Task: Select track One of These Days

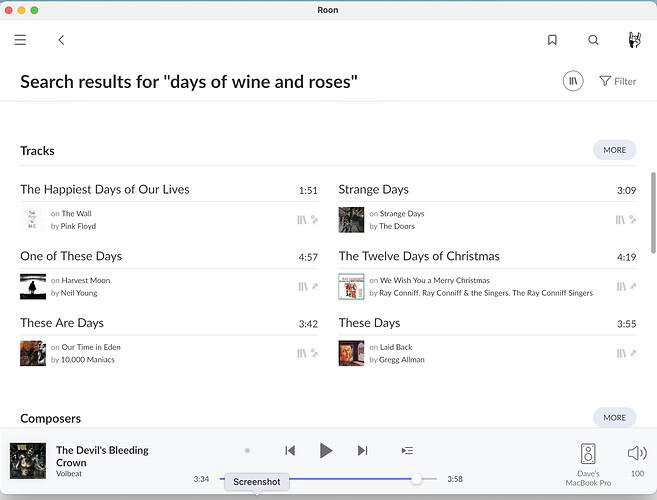Action: tap(71, 256)
